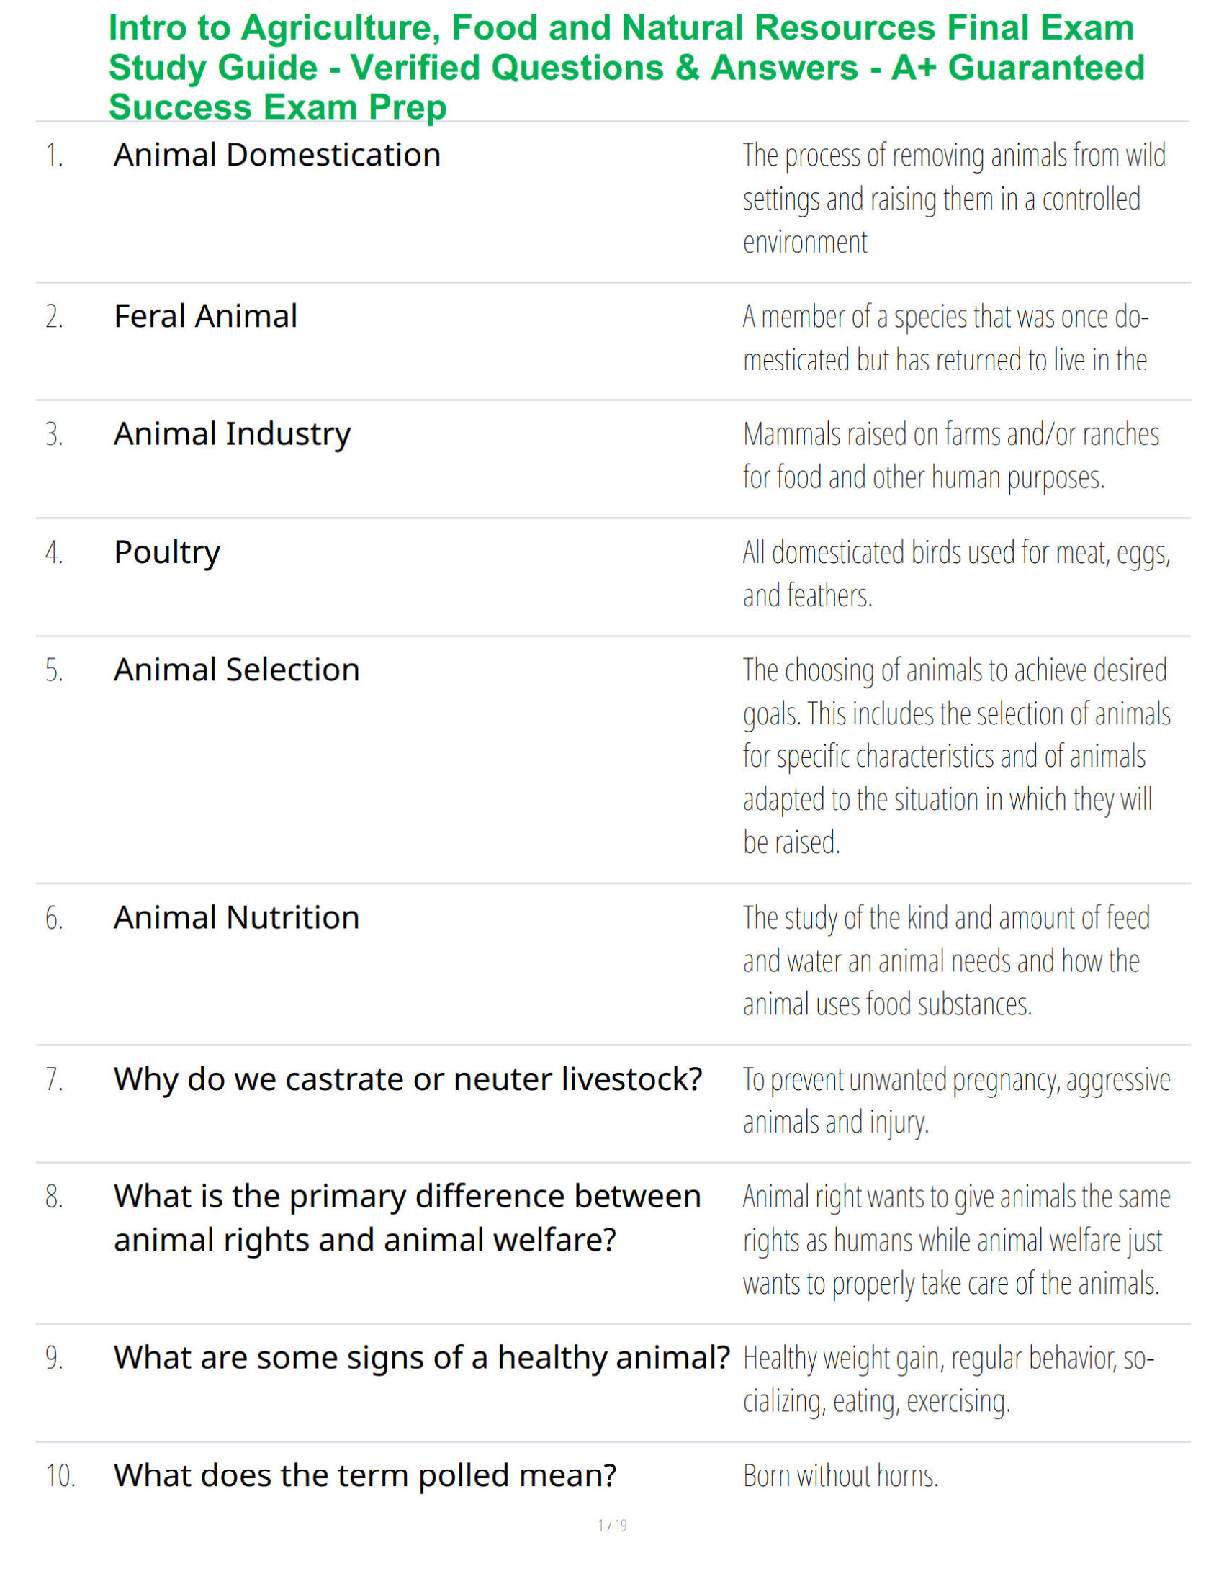Select the 'polled' term question
This screenshot has height=1584, width=1224.
tap(365, 1476)
